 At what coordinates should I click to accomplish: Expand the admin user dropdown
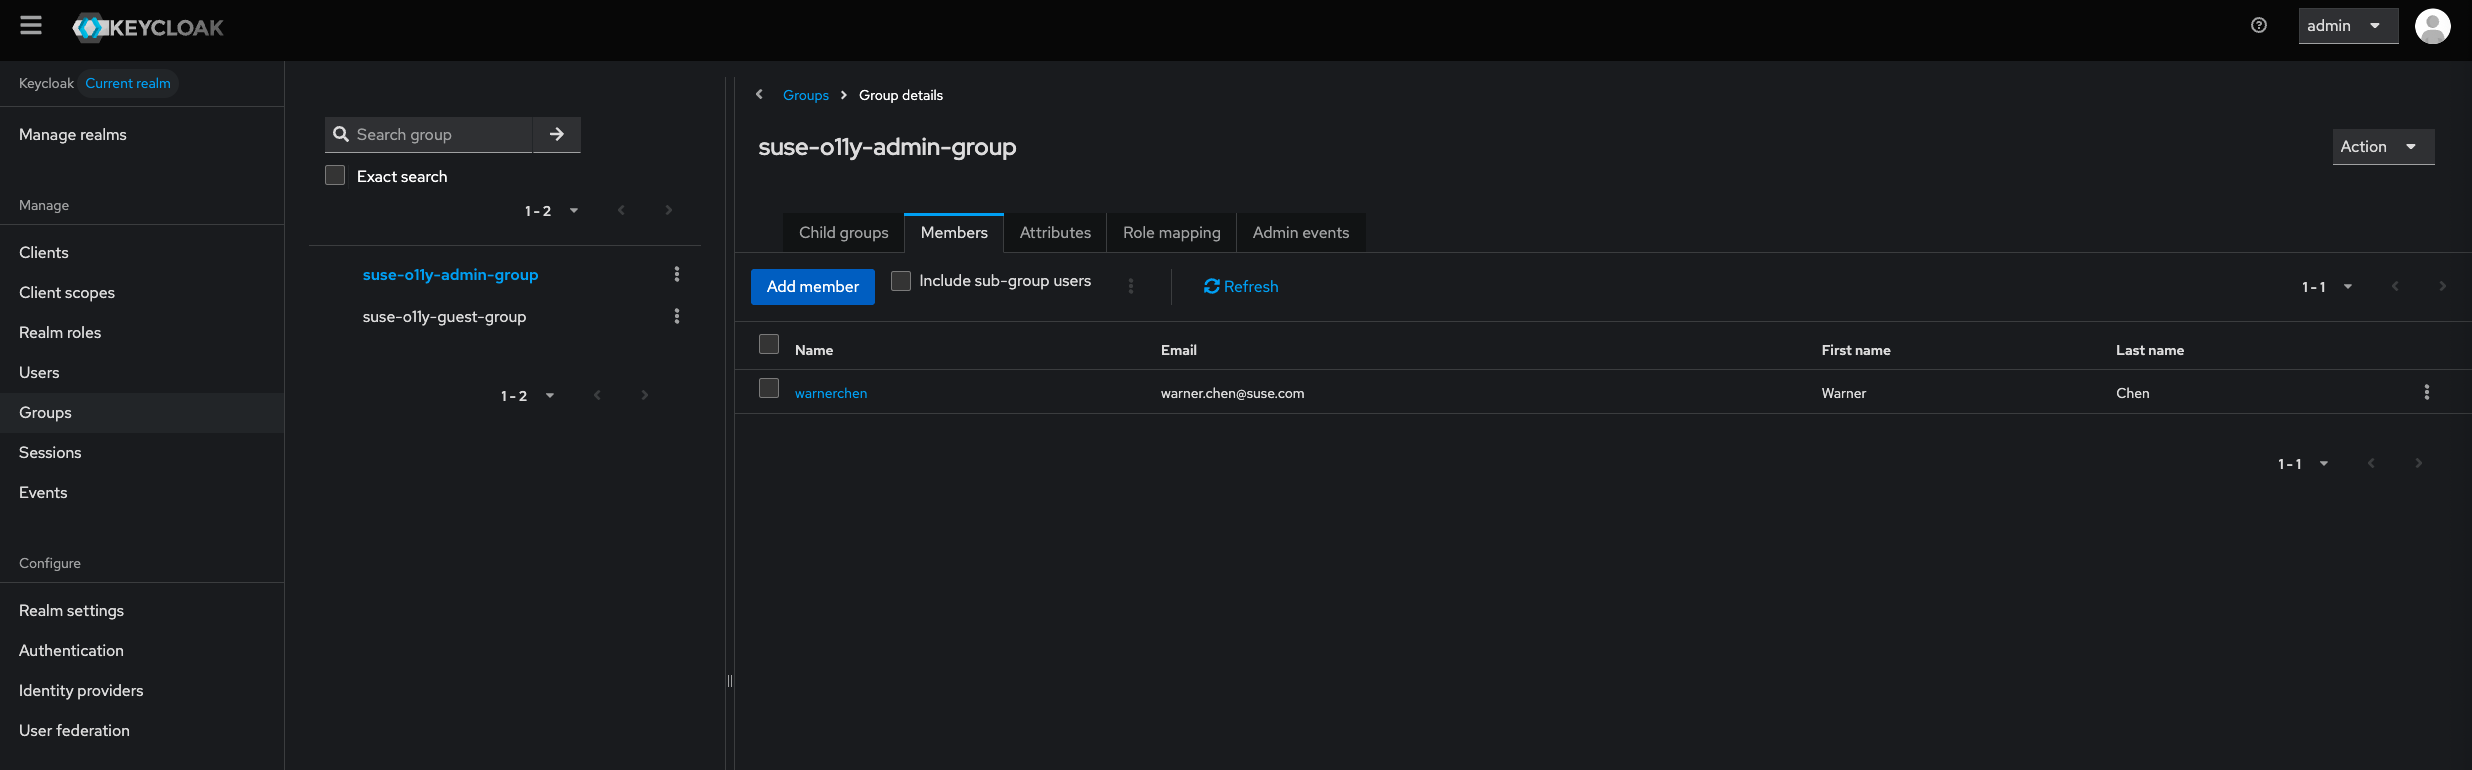[2347, 26]
